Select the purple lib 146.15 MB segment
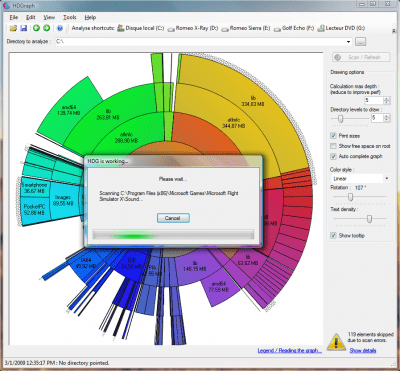This screenshot has height=371, width=400. click(x=194, y=265)
